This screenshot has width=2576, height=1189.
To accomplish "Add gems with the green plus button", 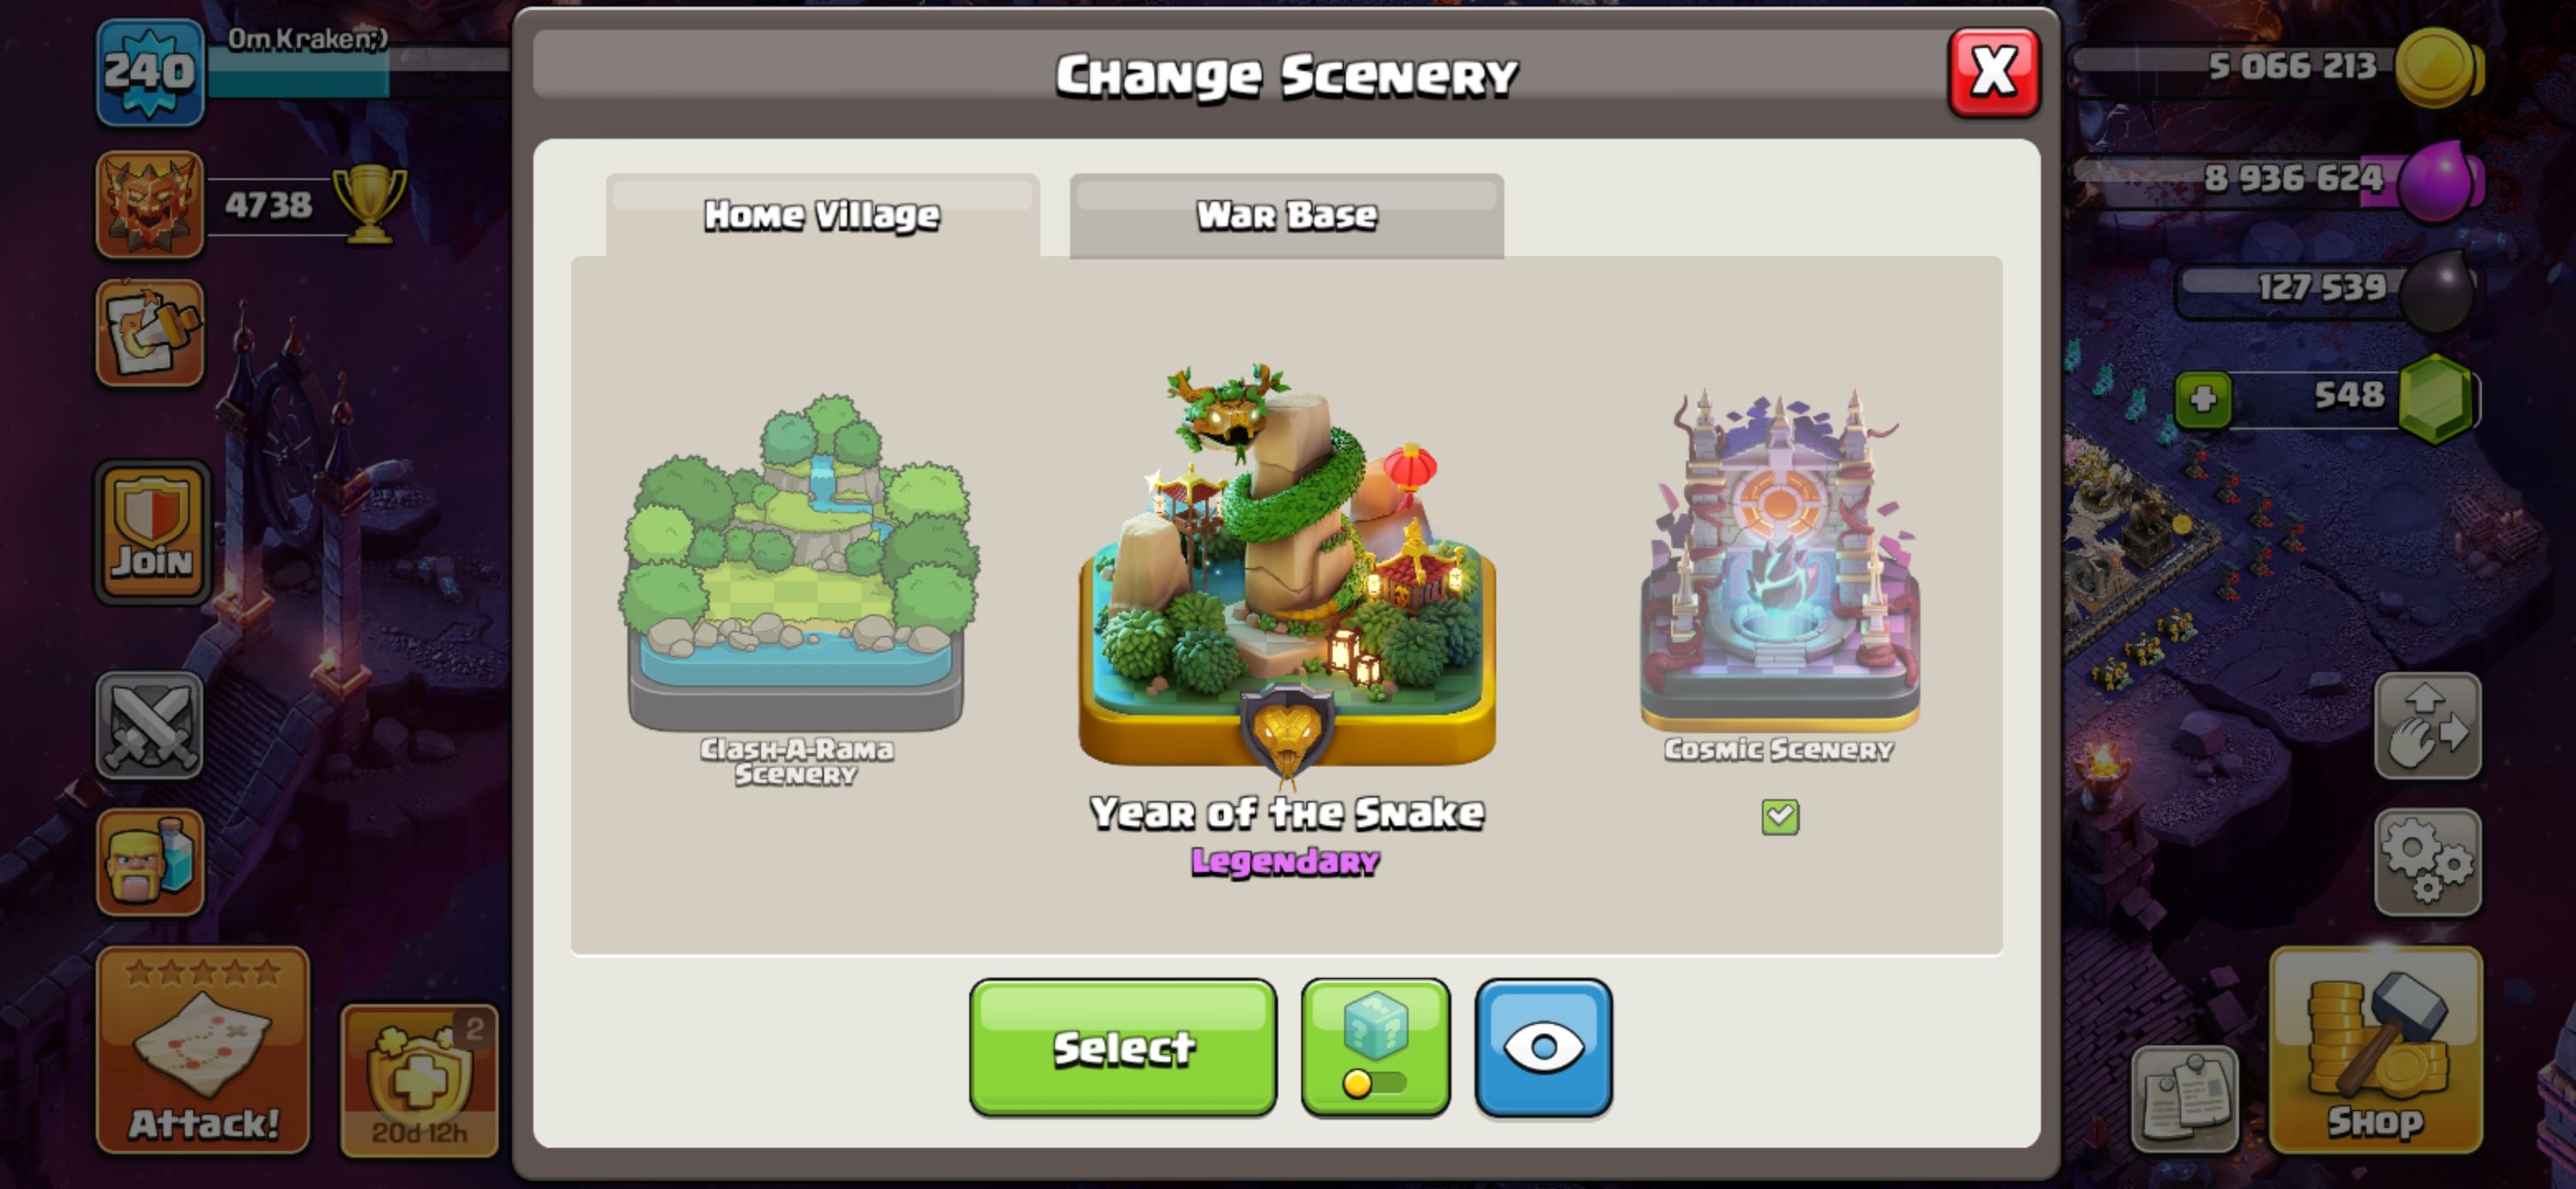I will [x=2203, y=400].
